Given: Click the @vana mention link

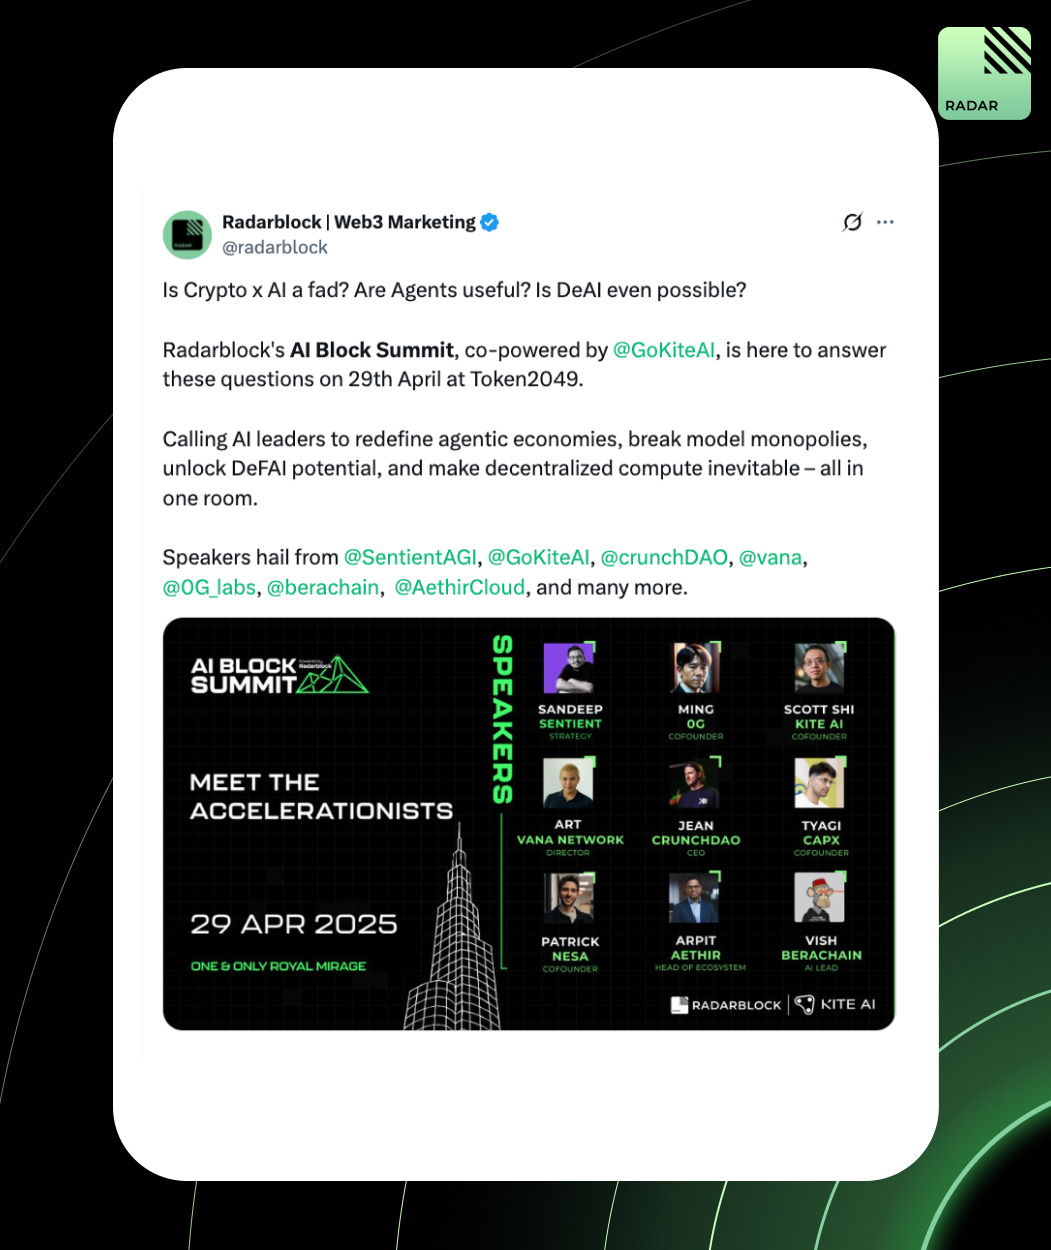Looking at the screenshot, I should (770, 557).
